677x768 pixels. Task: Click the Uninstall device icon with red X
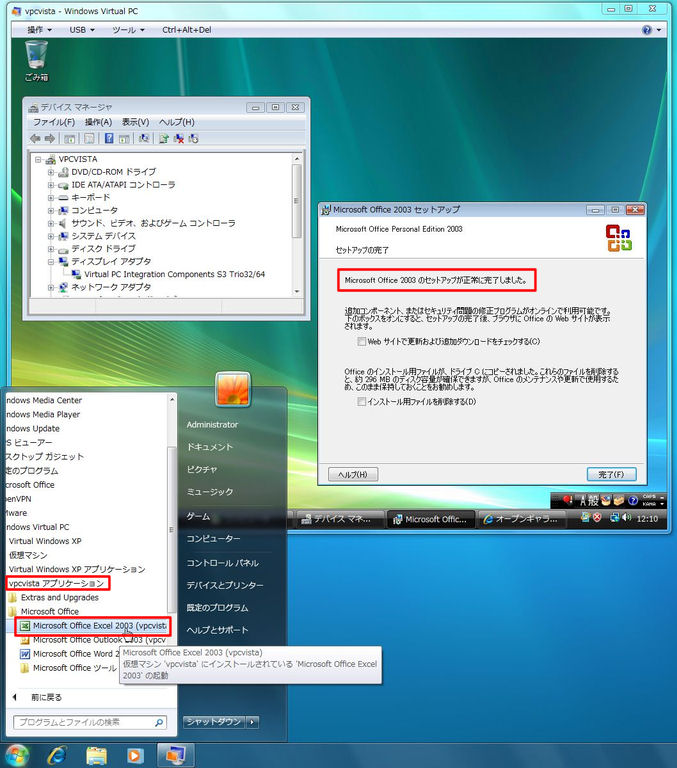click(179, 139)
